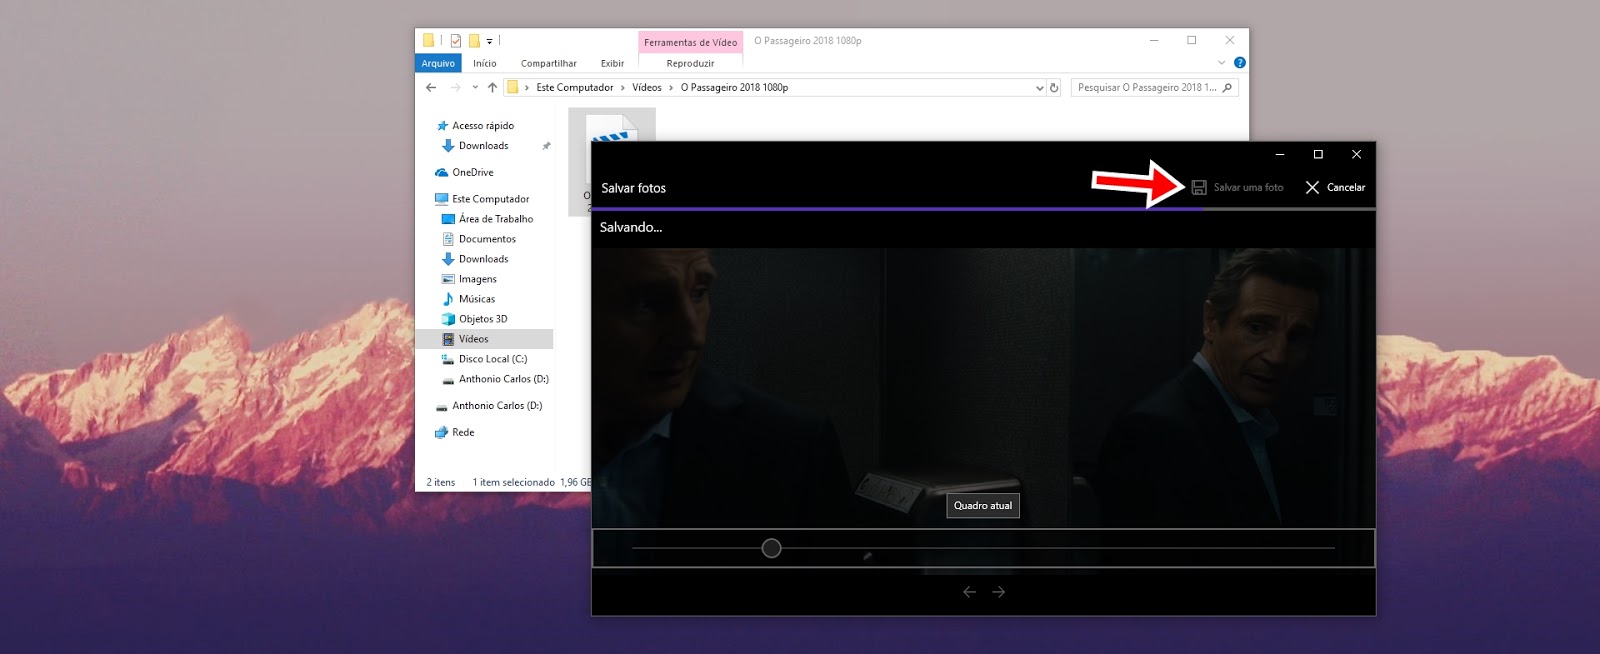
Task: Select Rede in navigation pane
Action: point(463,433)
